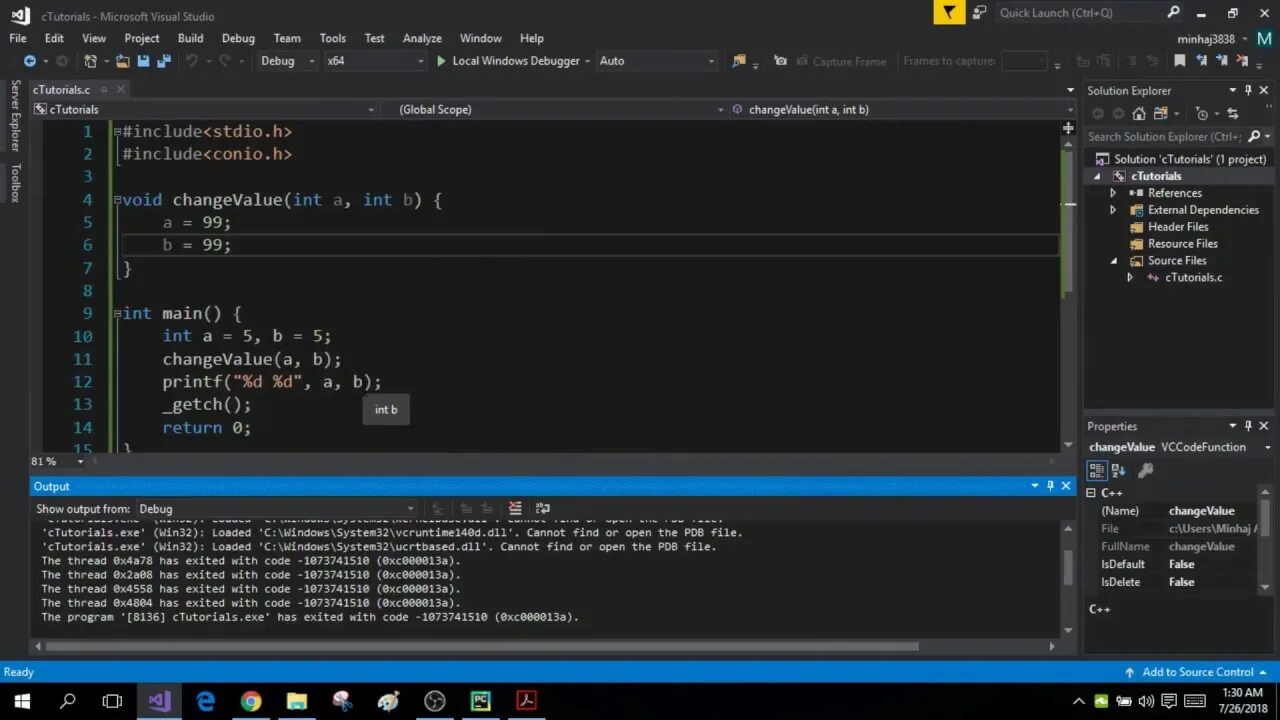Open the Tools menu
The height and width of the screenshot is (720, 1280).
click(333, 38)
